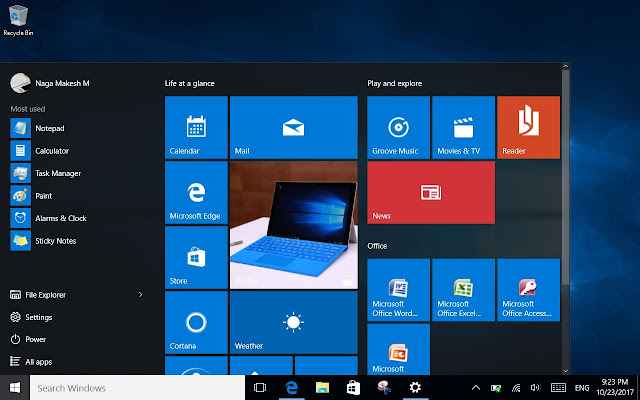Open the Cortana tile
The image size is (640, 400).
[196, 322]
